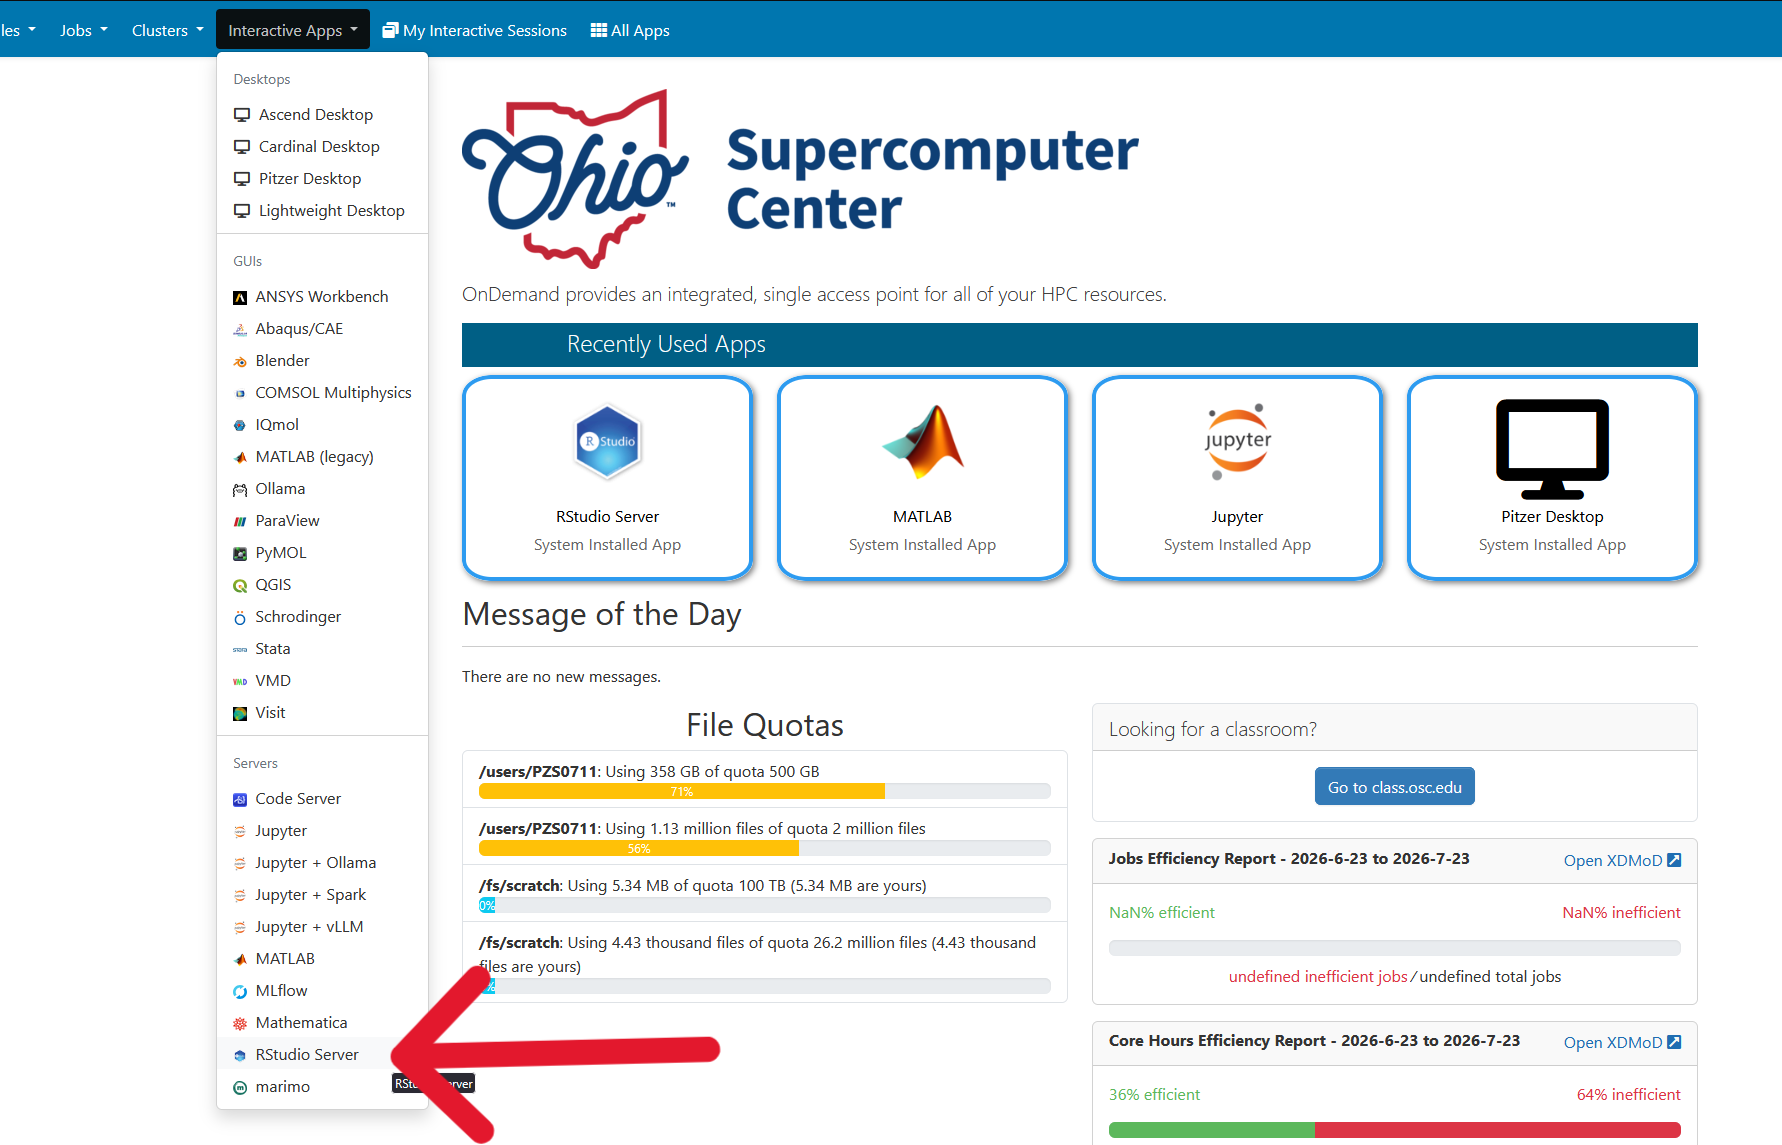Image resolution: width=1782 pixels, height=1145 pixels.
Task: Click the MATLAB card title in Recently Used
Action: coord(923,517)
